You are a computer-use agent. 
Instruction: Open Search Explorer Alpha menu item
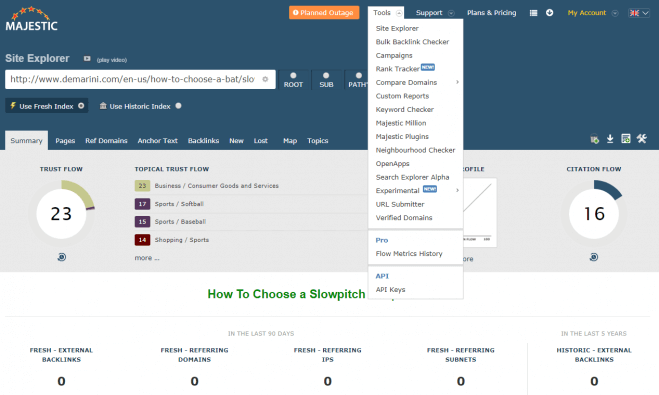412,177
